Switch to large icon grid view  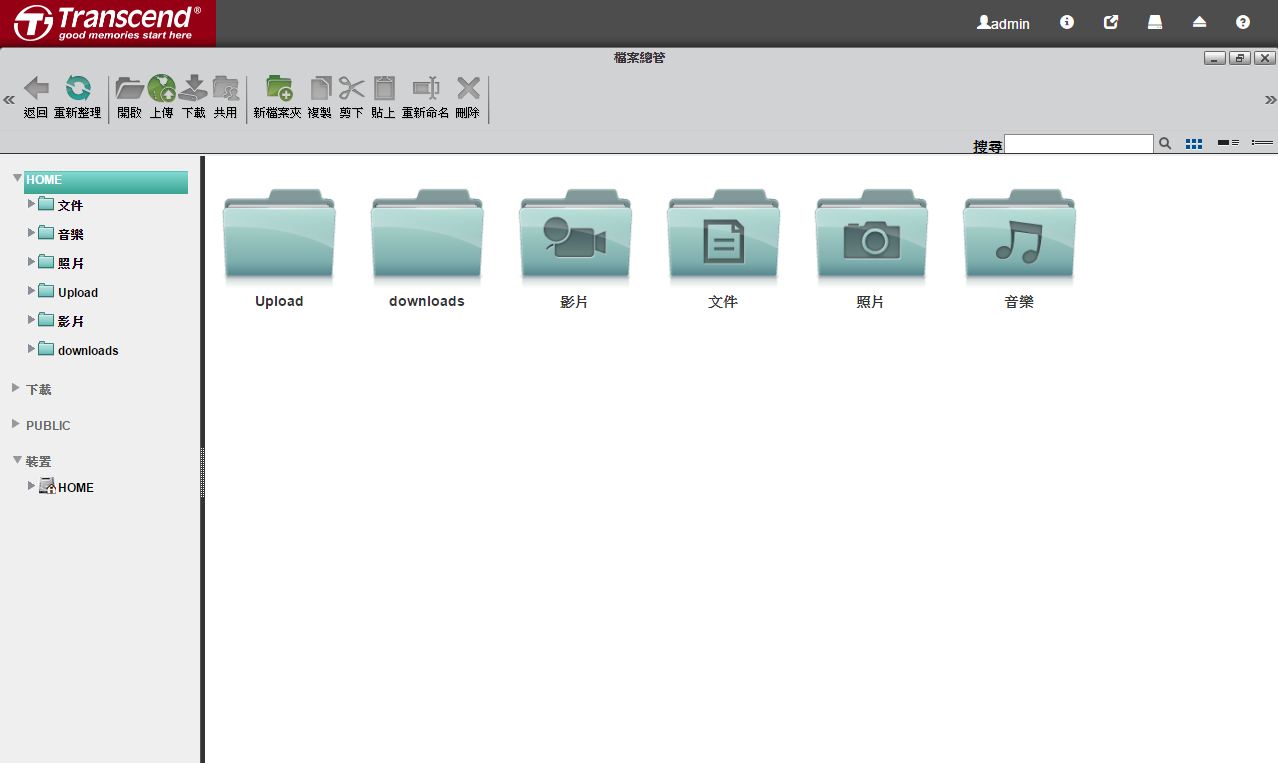1194,144
